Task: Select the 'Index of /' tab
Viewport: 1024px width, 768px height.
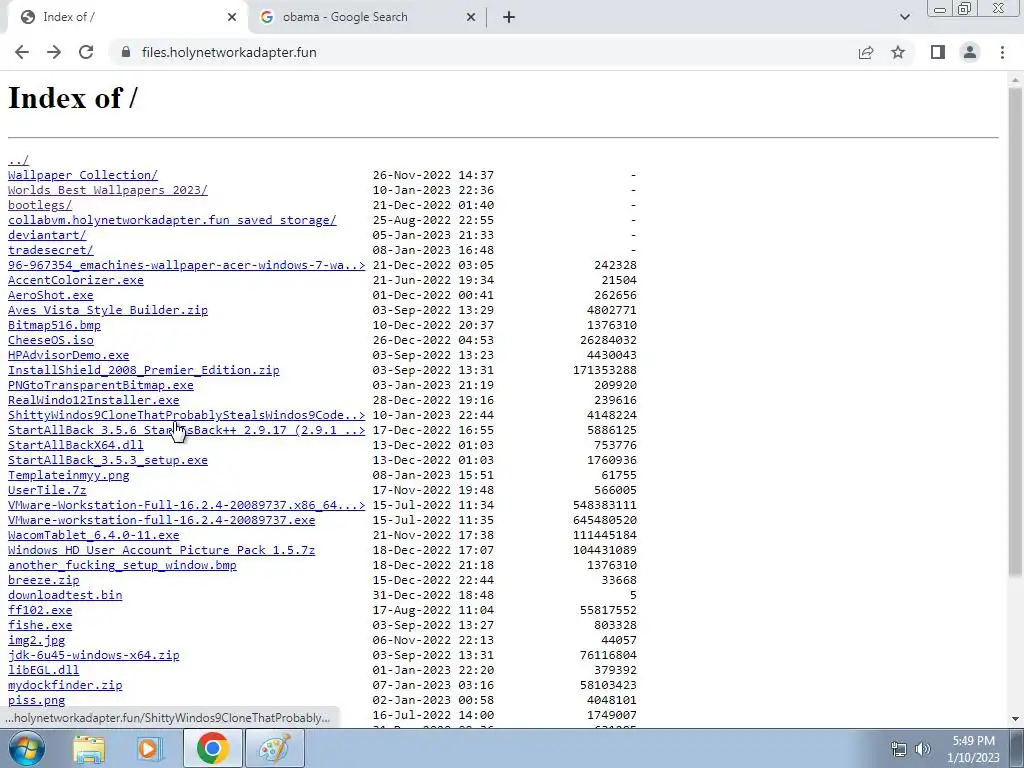Action: click(127, 17)
